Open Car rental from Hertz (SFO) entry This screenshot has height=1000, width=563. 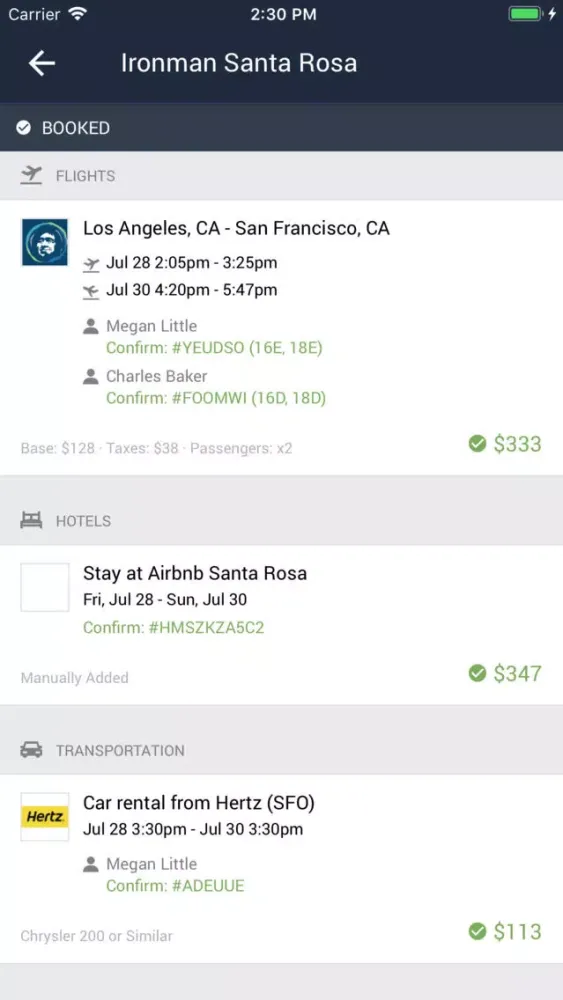tap(281, 869)
